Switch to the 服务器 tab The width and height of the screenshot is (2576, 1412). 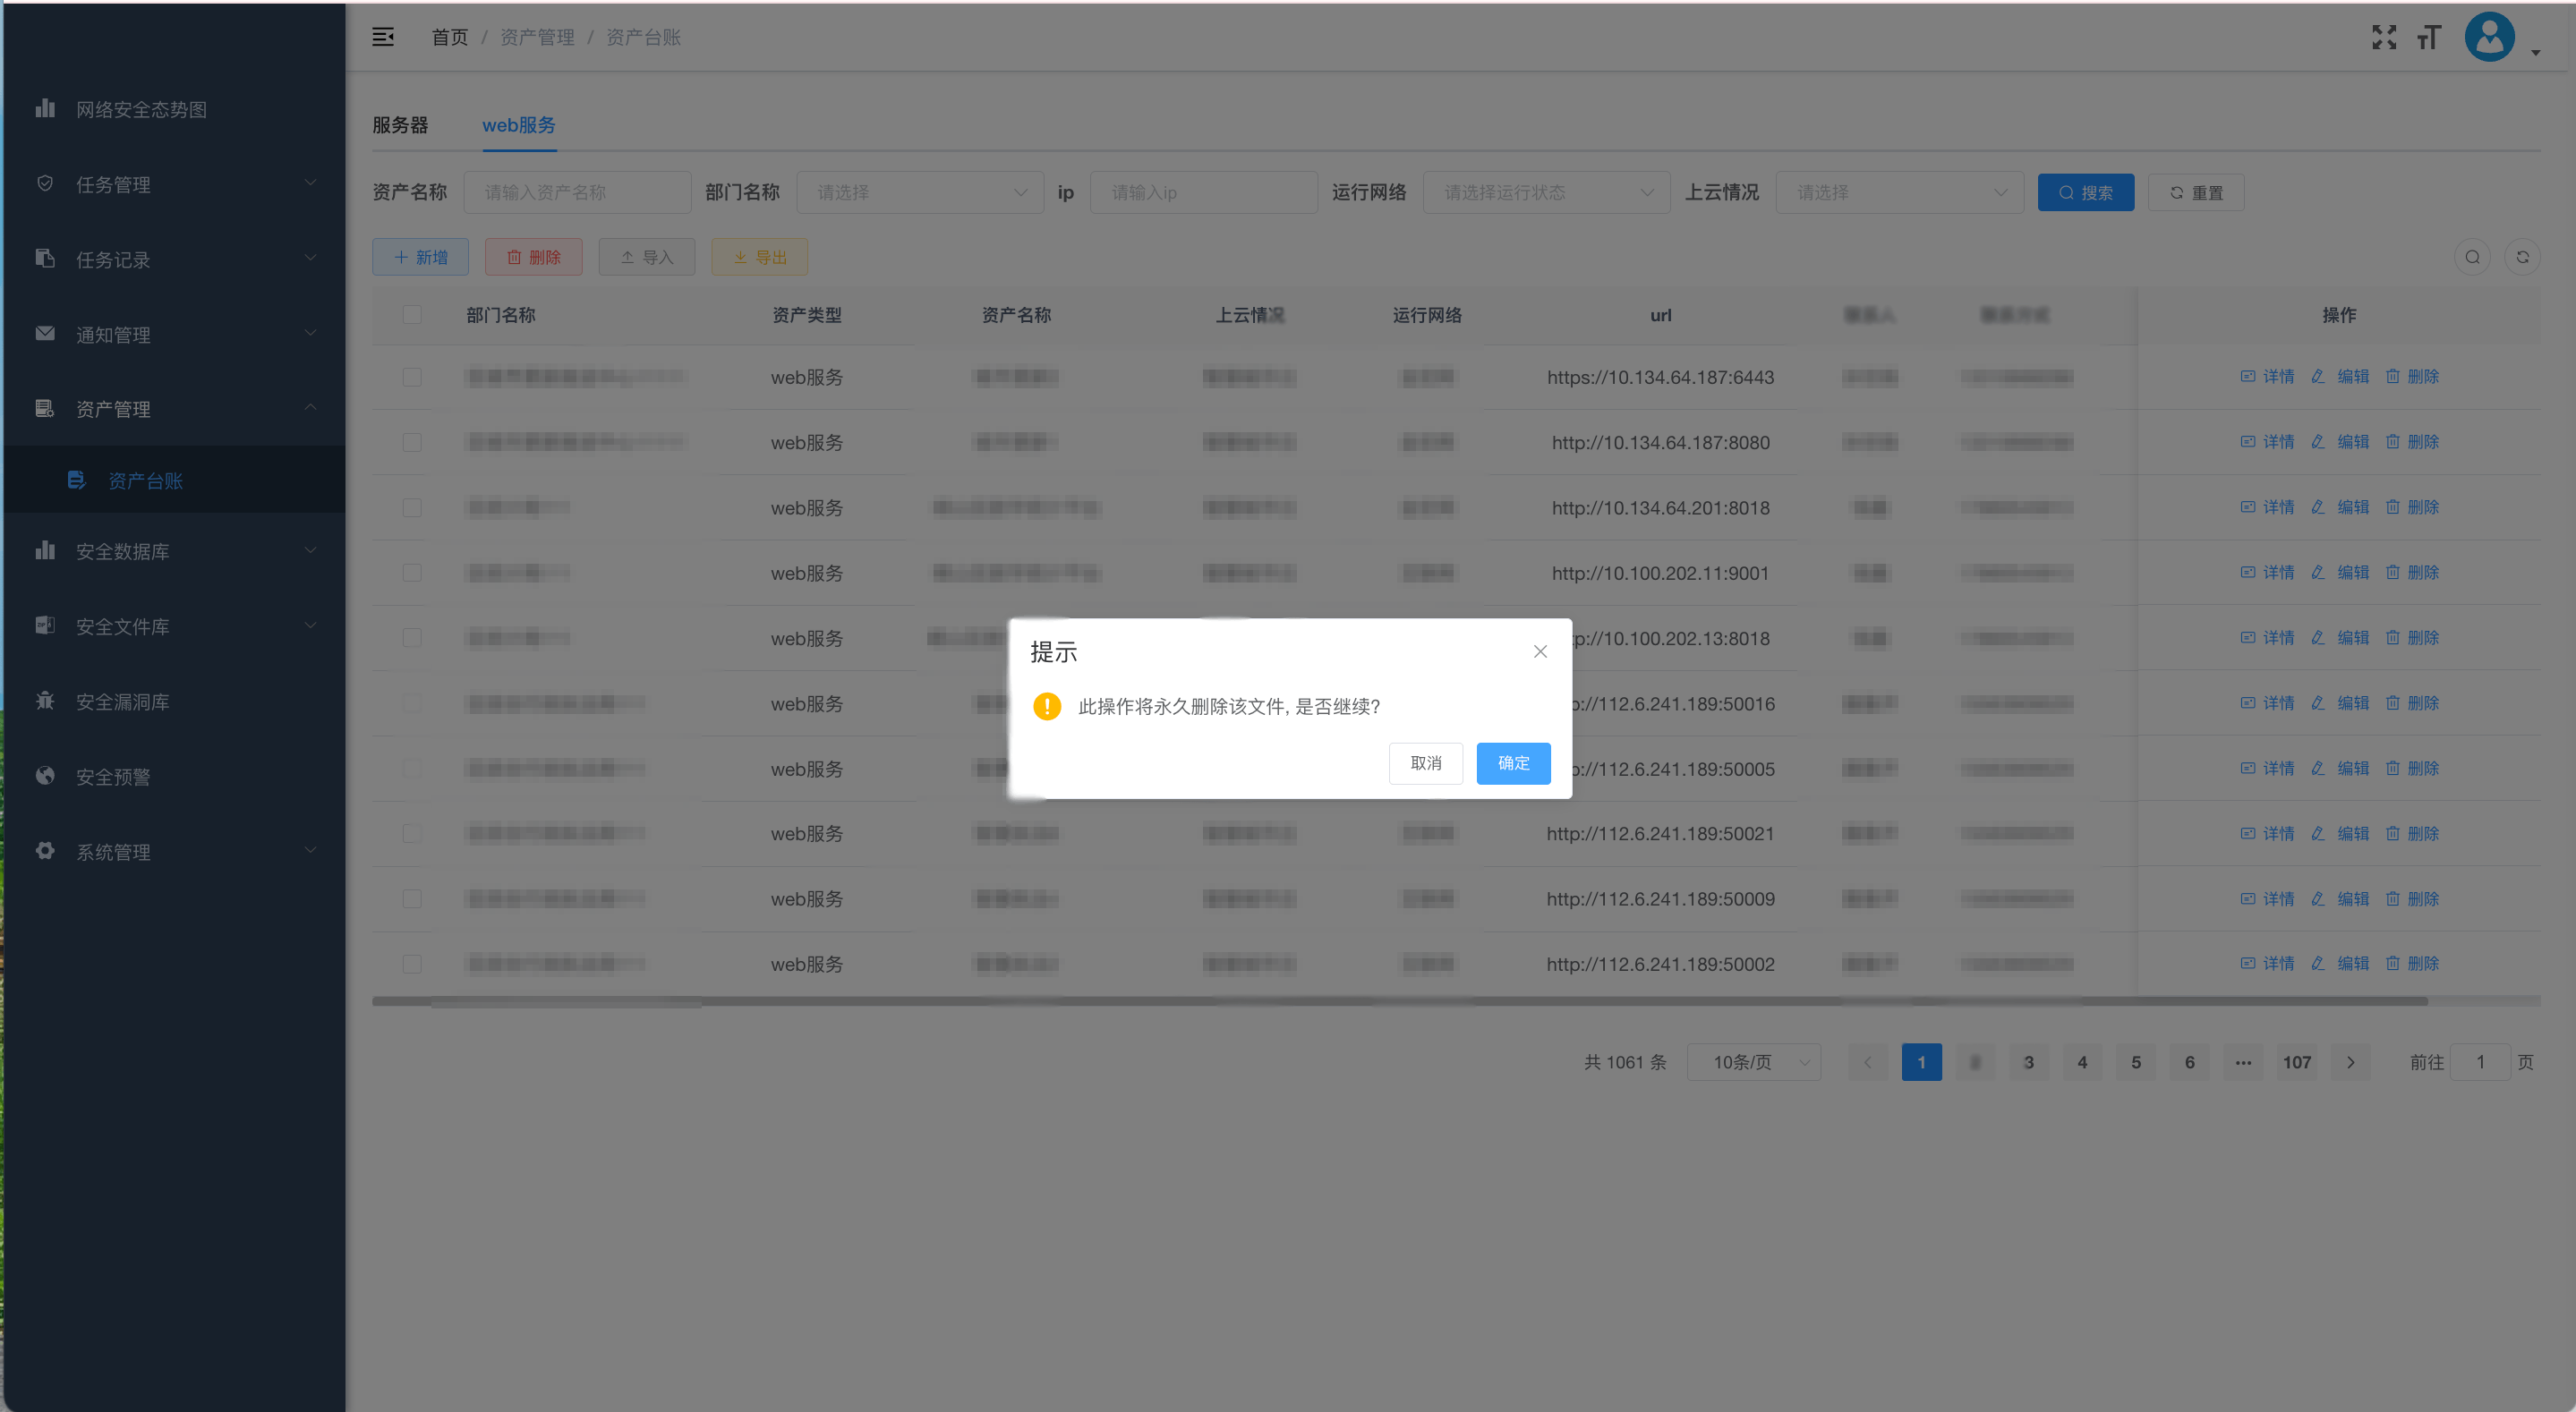tap(400, 125)
